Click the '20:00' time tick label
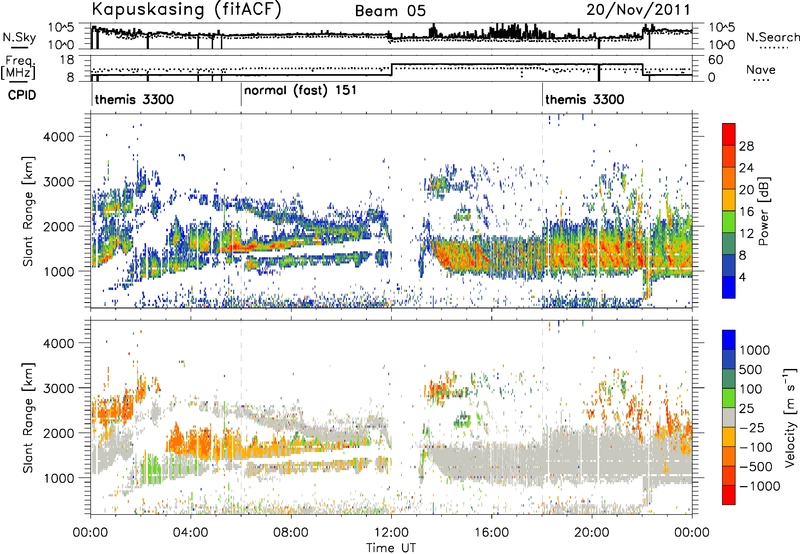 pos(592,533)
